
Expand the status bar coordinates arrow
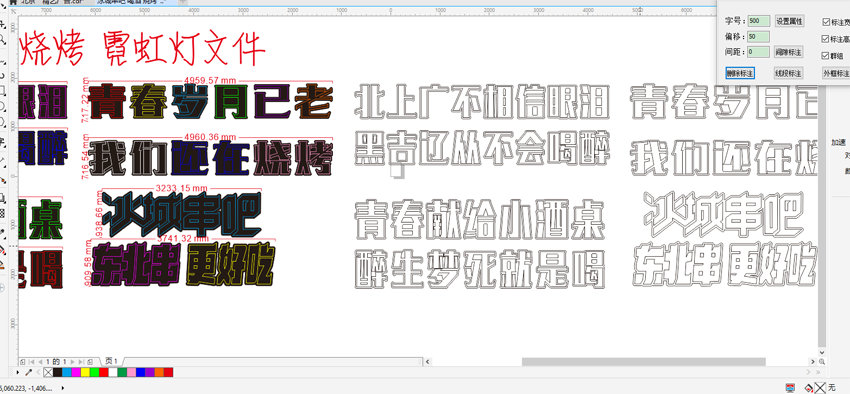[x=62, y=388]
